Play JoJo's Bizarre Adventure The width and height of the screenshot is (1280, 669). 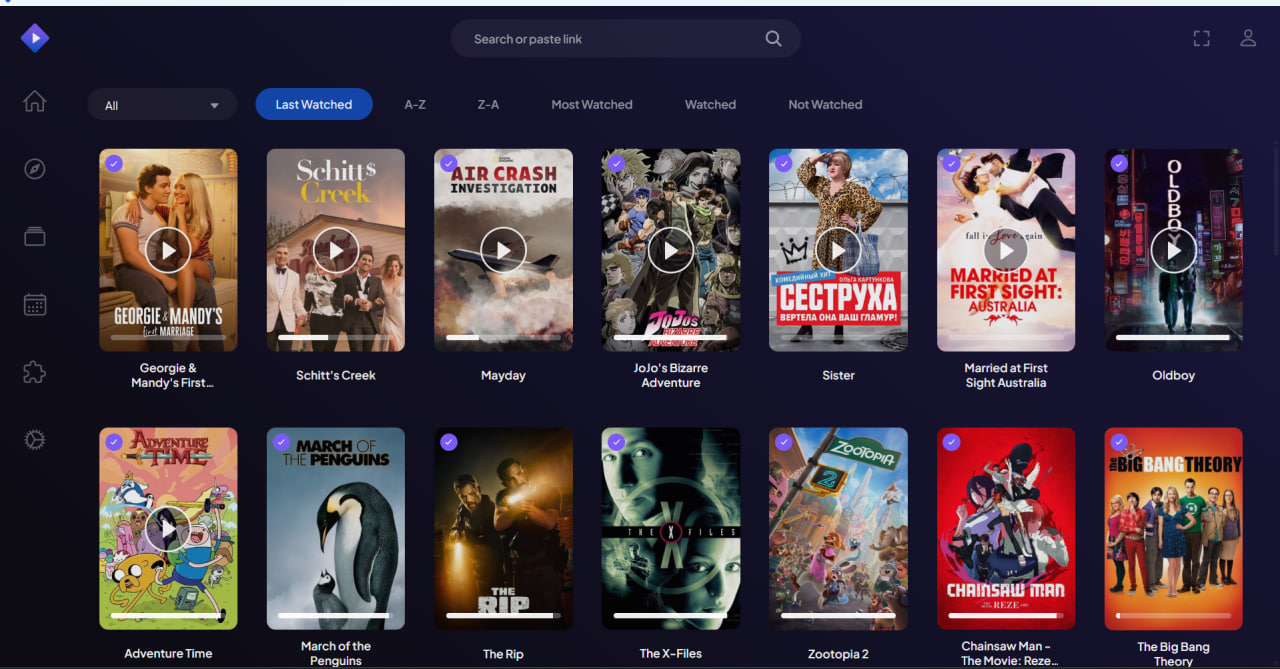pyautogui.click(x=671, y=250)
